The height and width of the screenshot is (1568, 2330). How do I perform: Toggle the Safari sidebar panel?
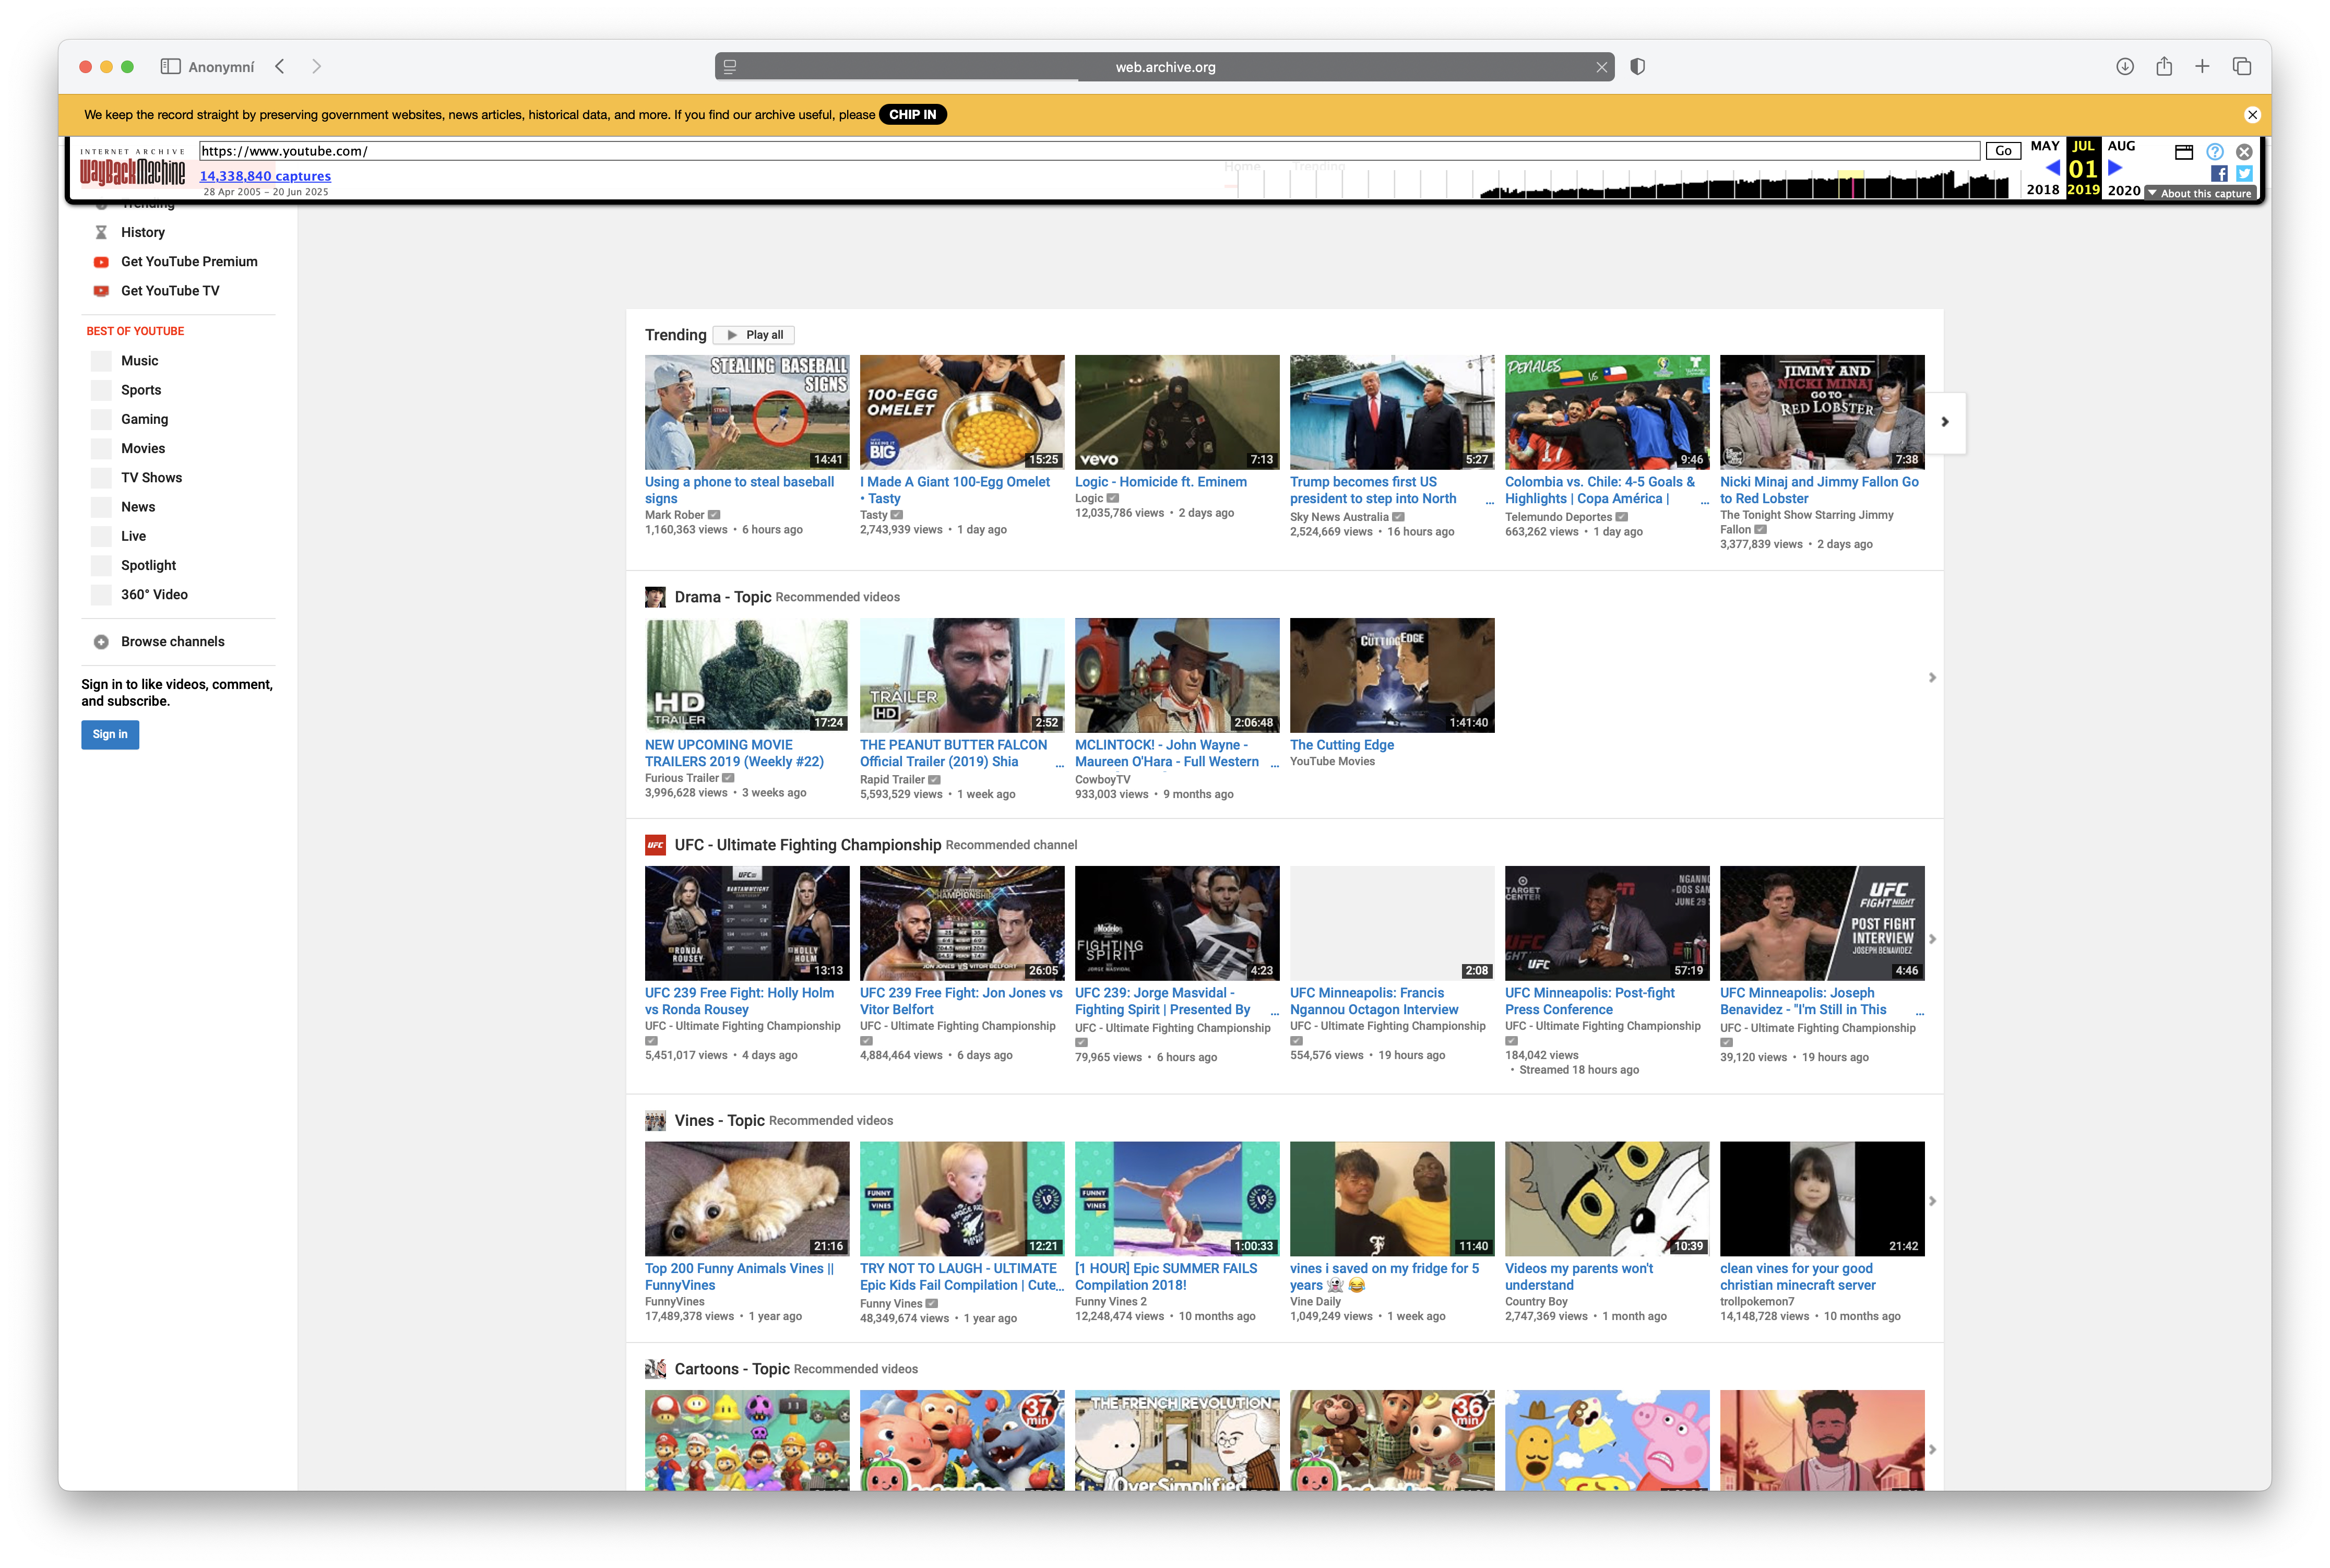[170, 67]
